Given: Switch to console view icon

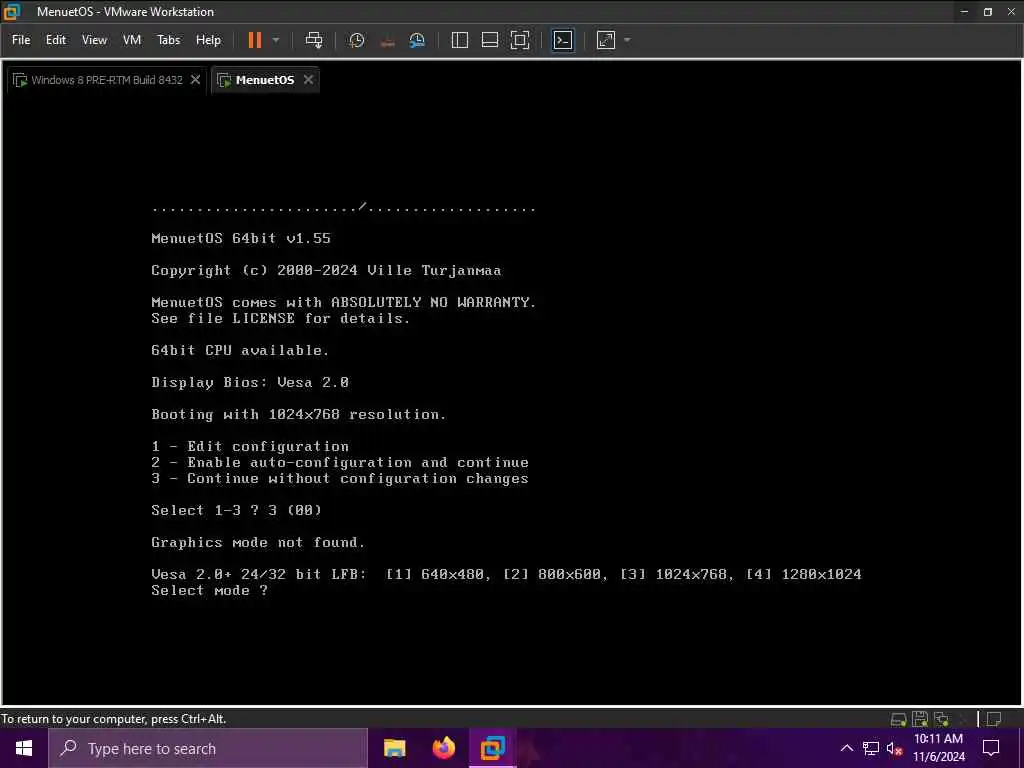Looking at the screenshot, I should (563, 40).
